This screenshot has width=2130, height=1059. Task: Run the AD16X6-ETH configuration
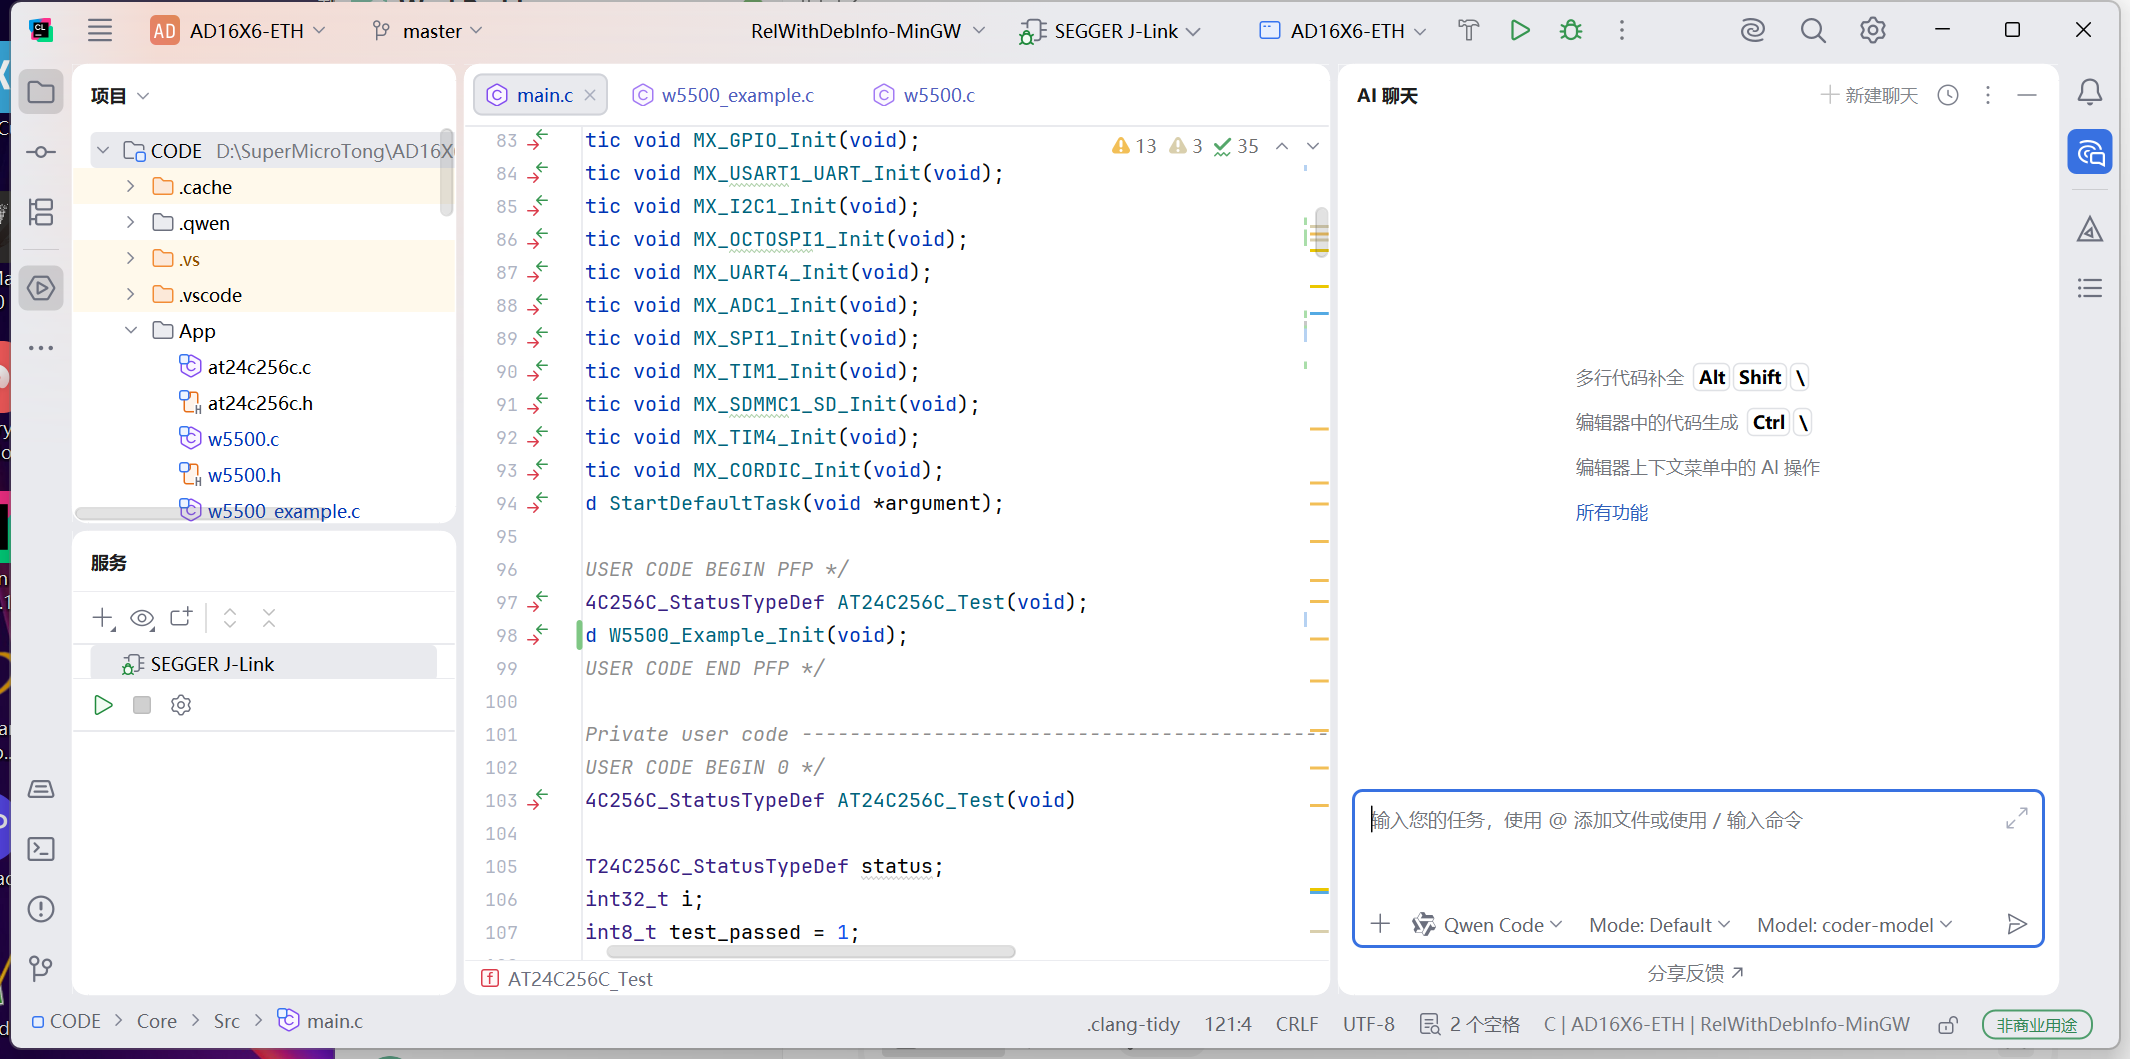[x=1520, y=31]
